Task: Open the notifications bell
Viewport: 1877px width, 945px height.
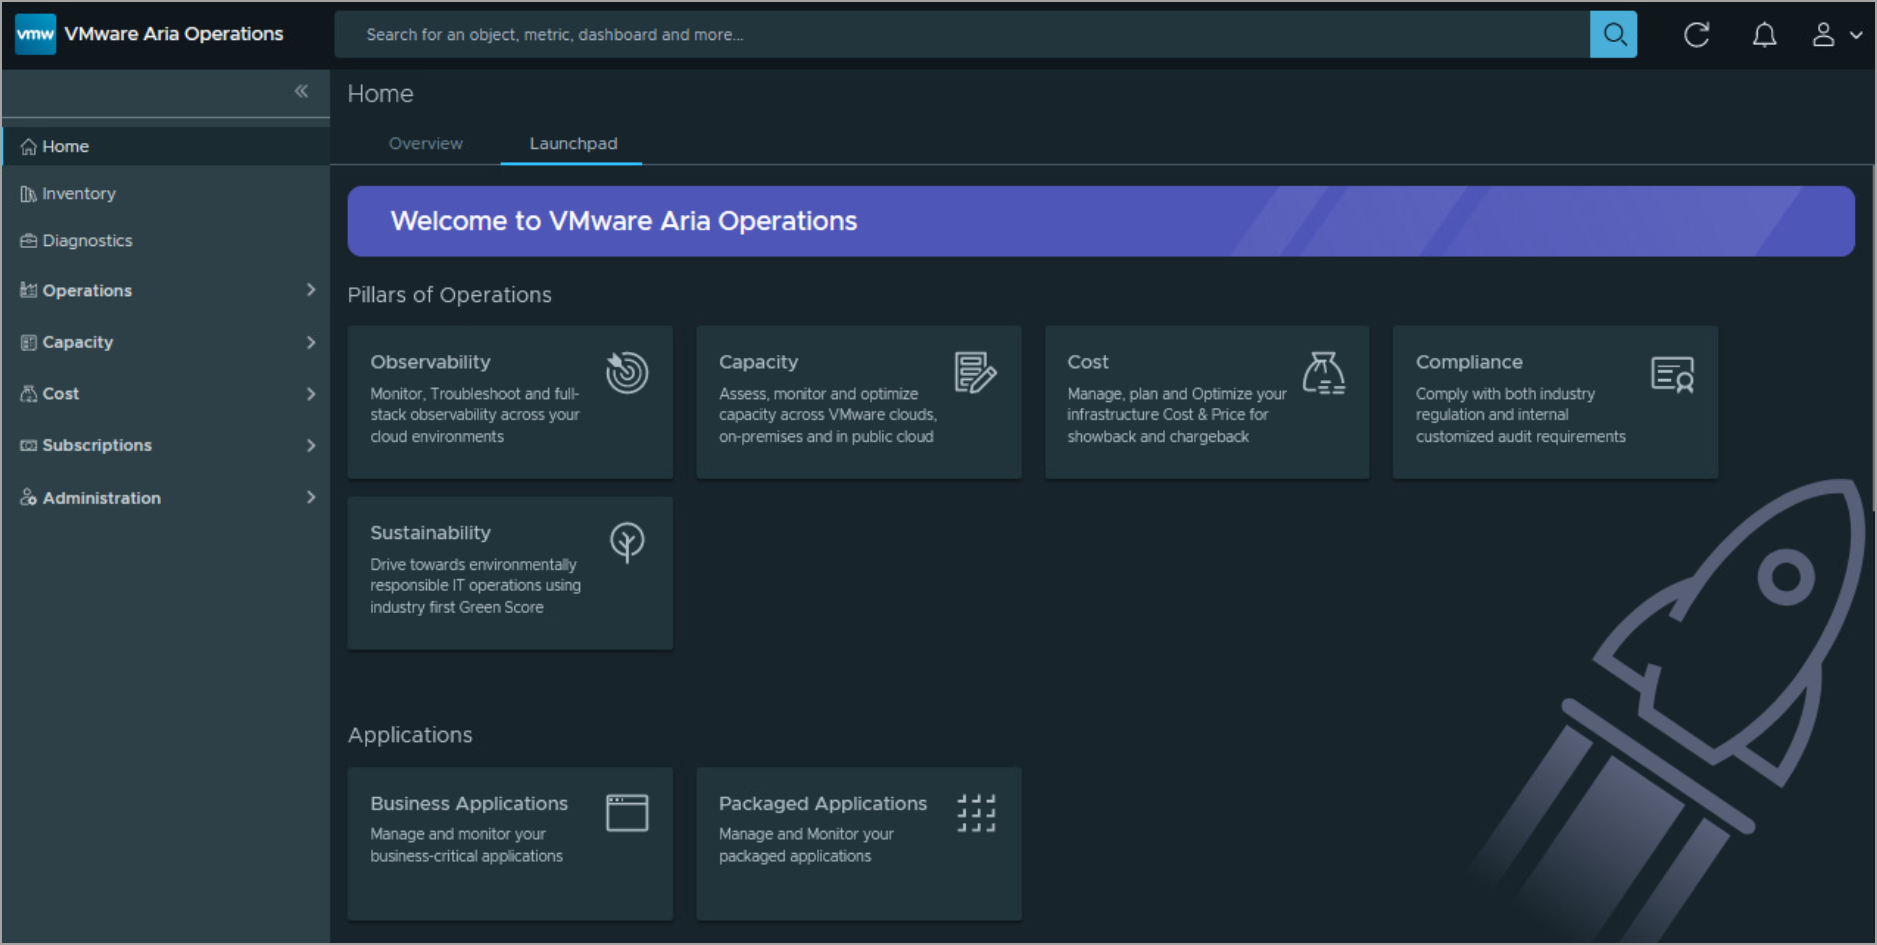Action: pos(1764,35)
